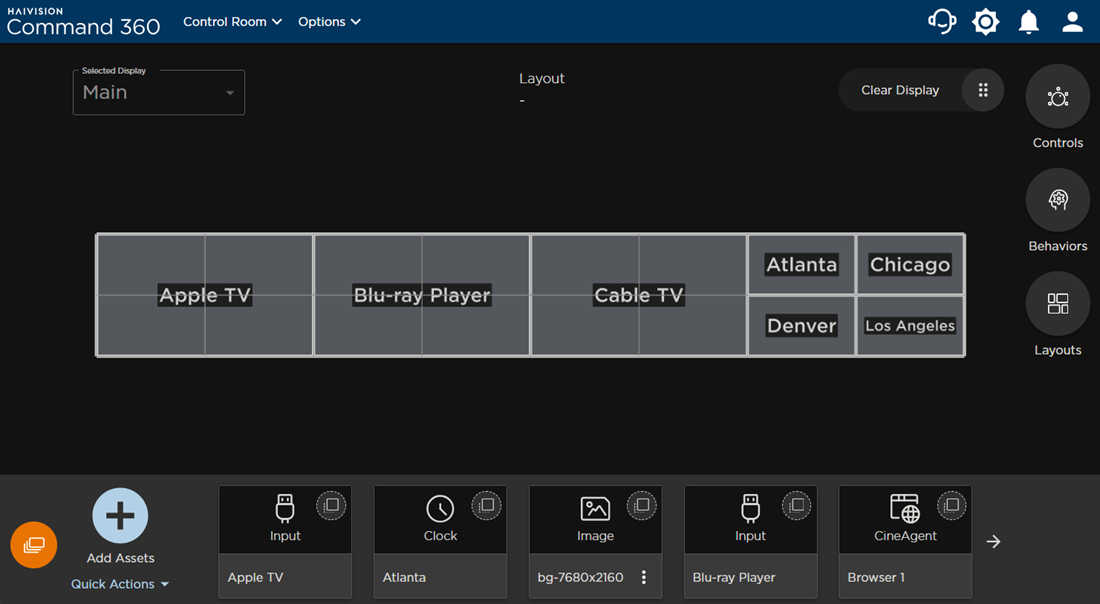Expand the Quick Actions dropdown
This screenshot has height=604, width=1100.
pos(120,584)
